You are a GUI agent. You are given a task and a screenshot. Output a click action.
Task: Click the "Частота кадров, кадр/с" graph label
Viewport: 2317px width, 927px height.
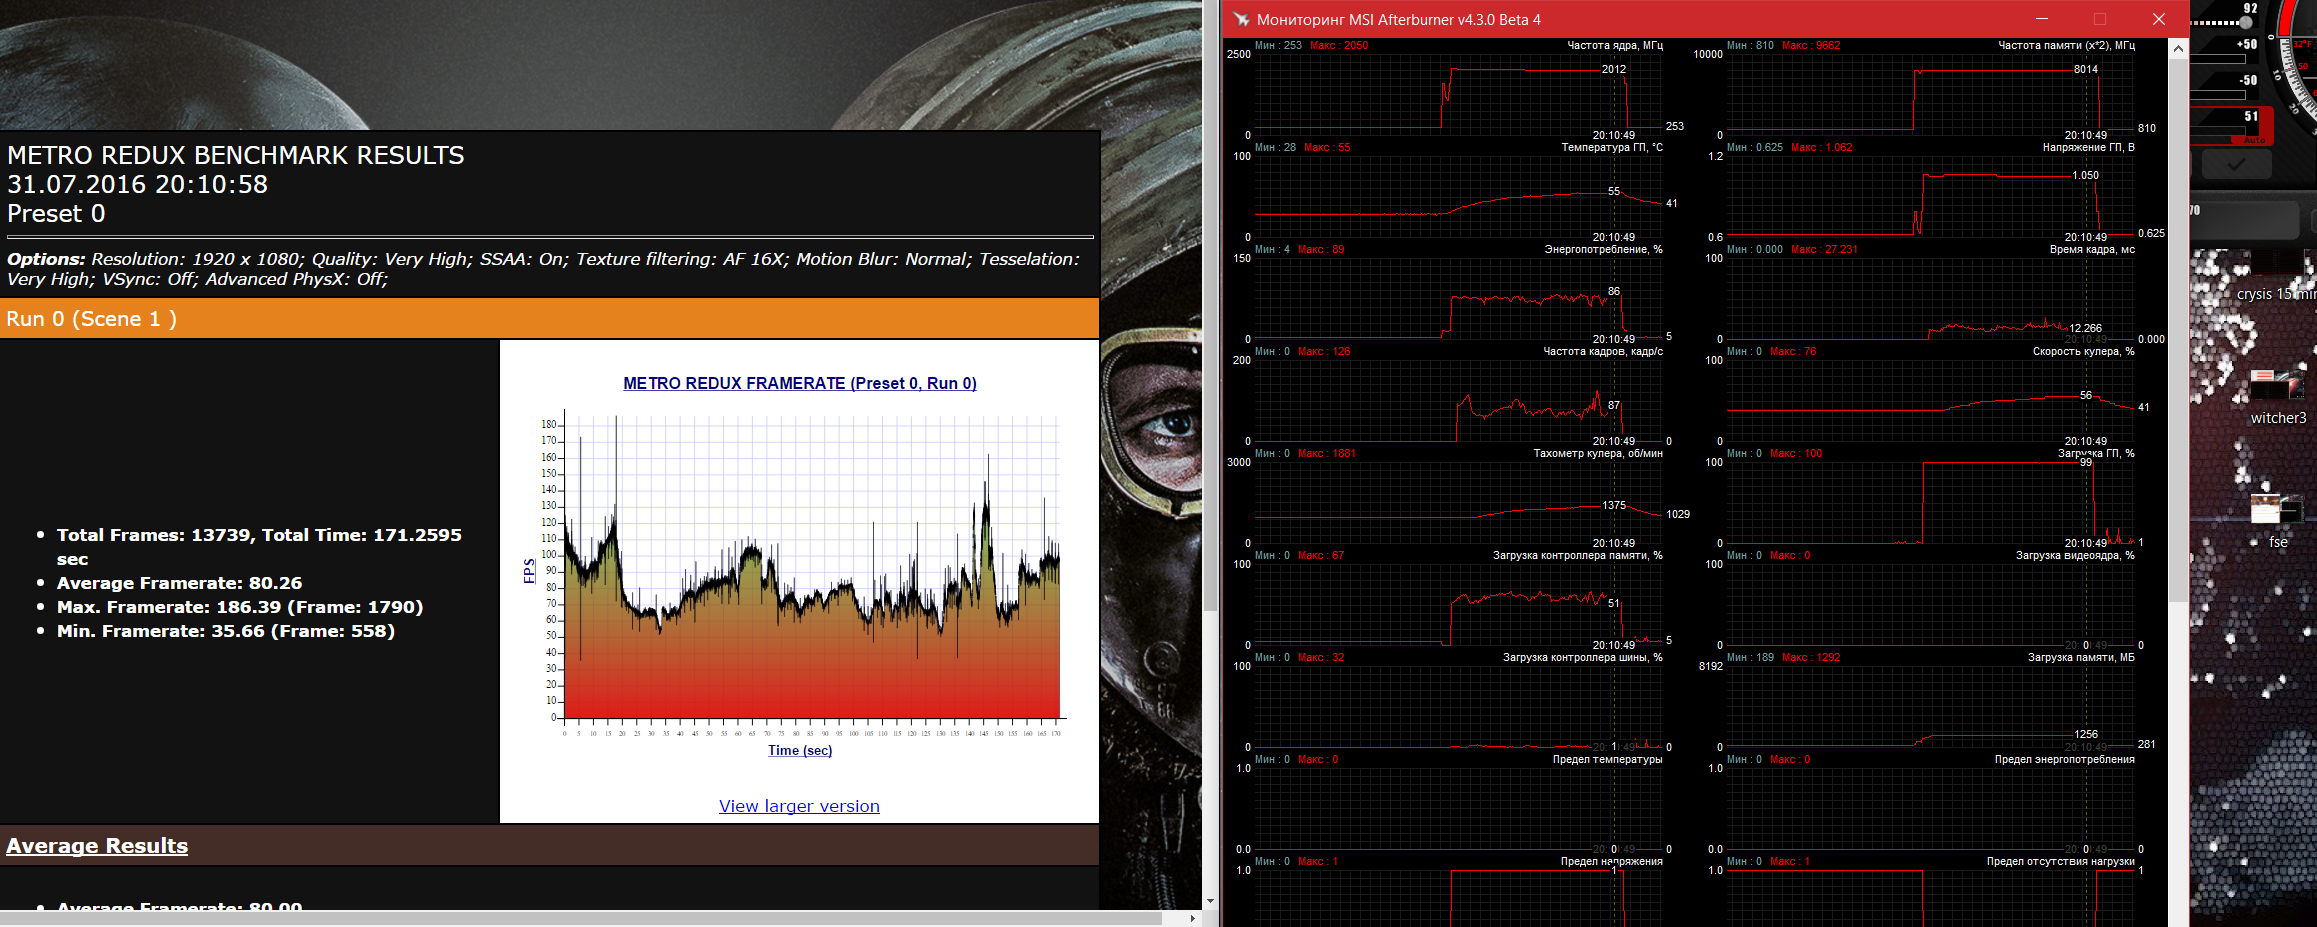(x=1603, y=351)
